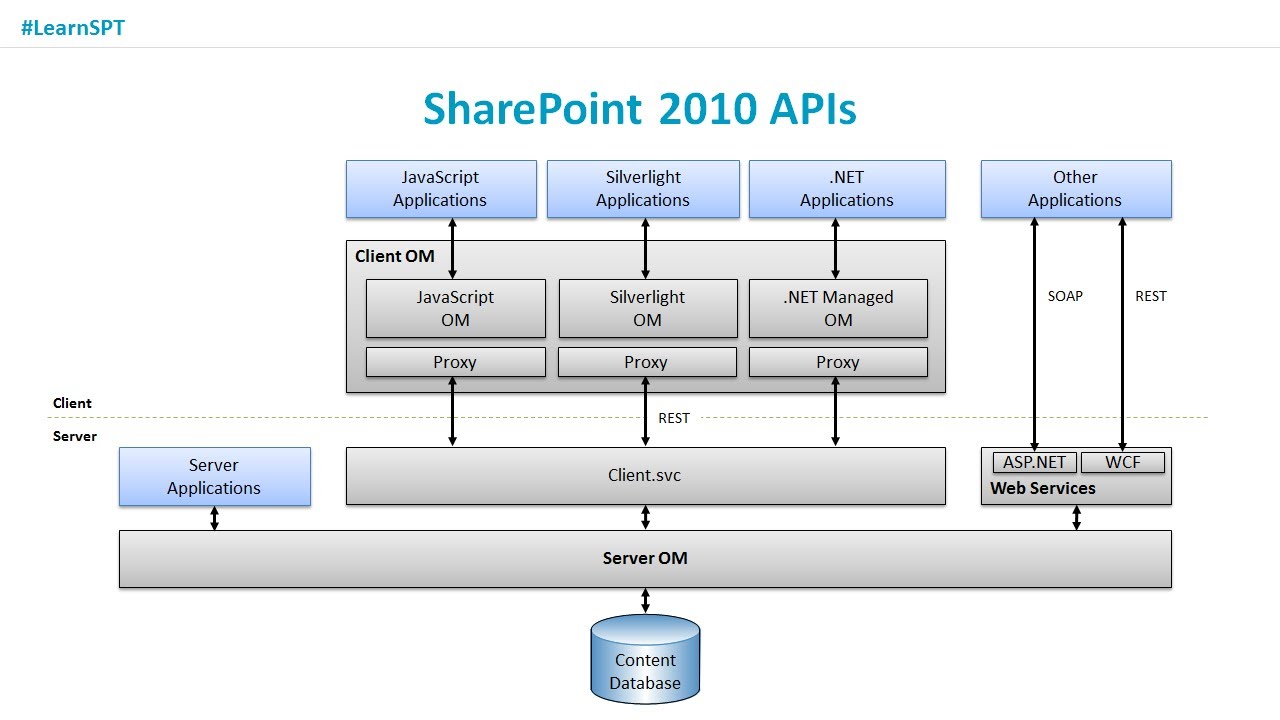Select the WCF box
1280x720 pixels.
[x=1123, y=462]
